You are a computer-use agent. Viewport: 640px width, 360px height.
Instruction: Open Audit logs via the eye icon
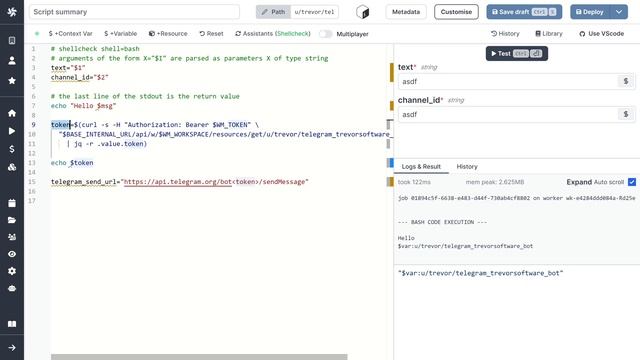coord(12,254)
